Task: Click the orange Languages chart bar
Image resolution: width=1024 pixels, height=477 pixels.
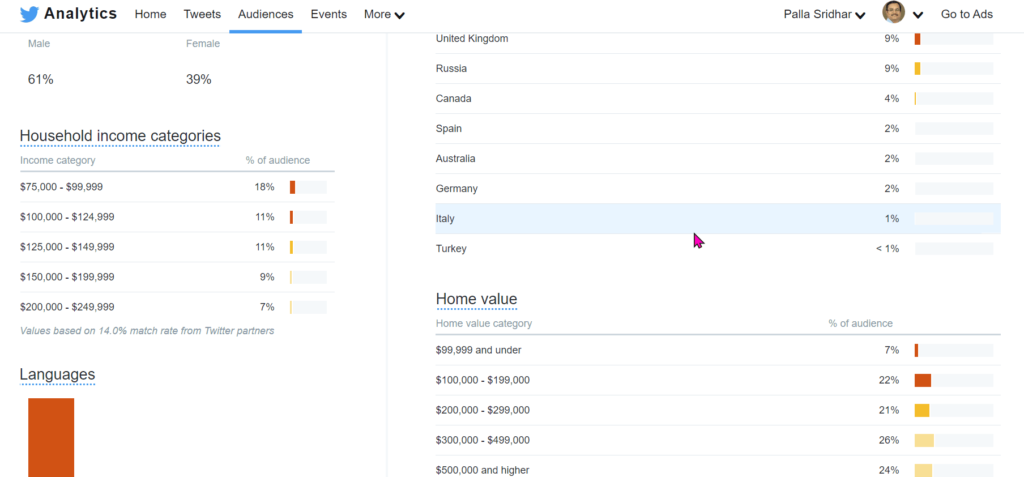Action: (51, 436)
